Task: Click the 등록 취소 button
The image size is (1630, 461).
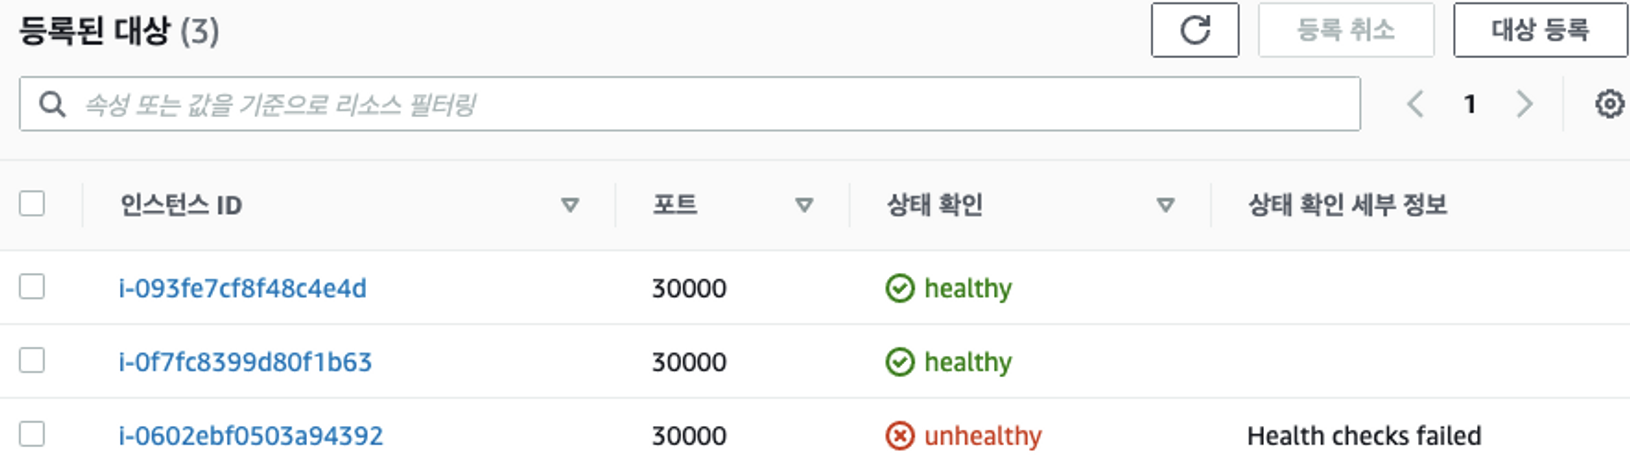Action: pyautogui.click(x=1345, y=30)
